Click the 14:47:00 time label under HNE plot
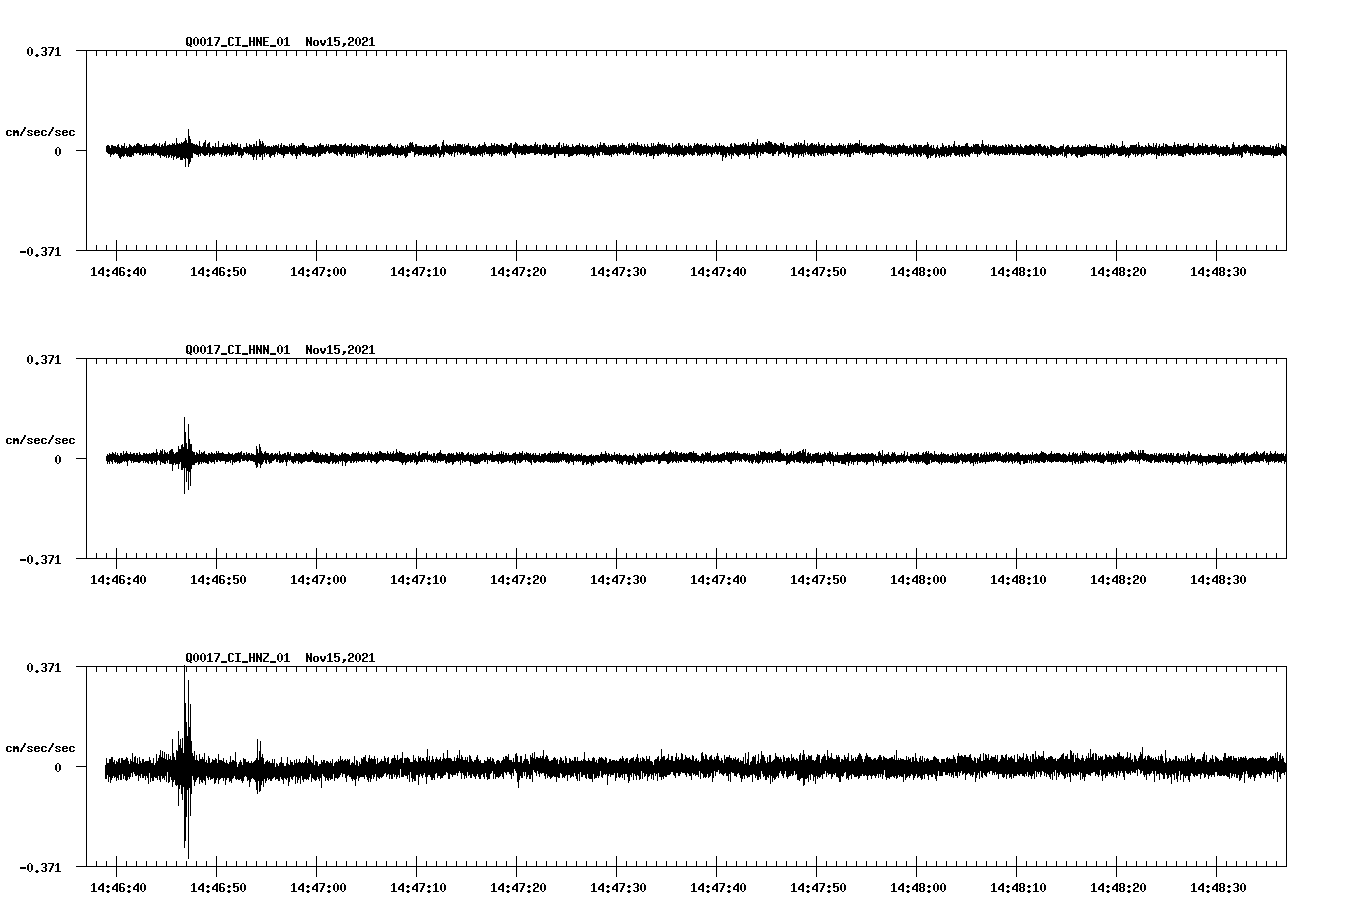The width and height of the screenshot is (1358, 924). coord(318,272)
